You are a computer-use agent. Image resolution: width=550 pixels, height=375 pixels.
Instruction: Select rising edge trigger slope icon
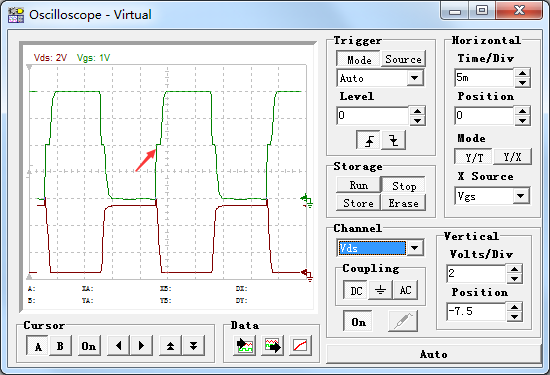point(368,140)
